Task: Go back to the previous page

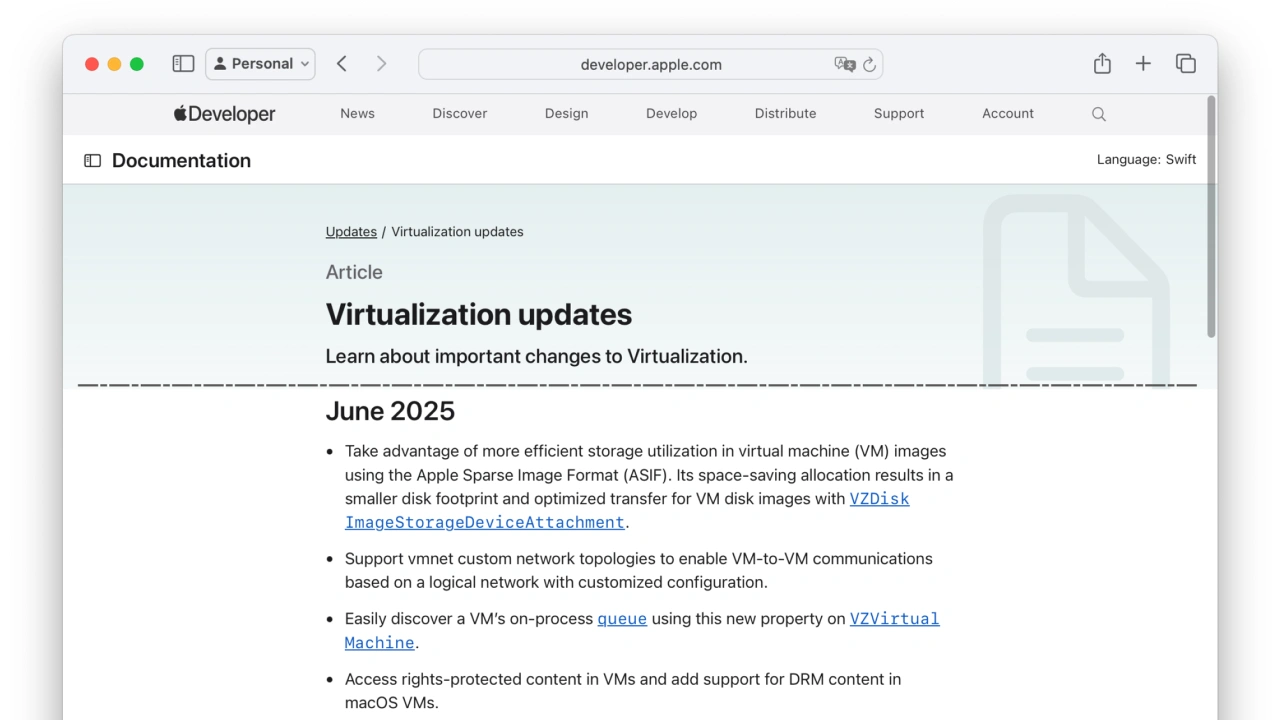Action: pyautogui.click(x=342, y=64)
